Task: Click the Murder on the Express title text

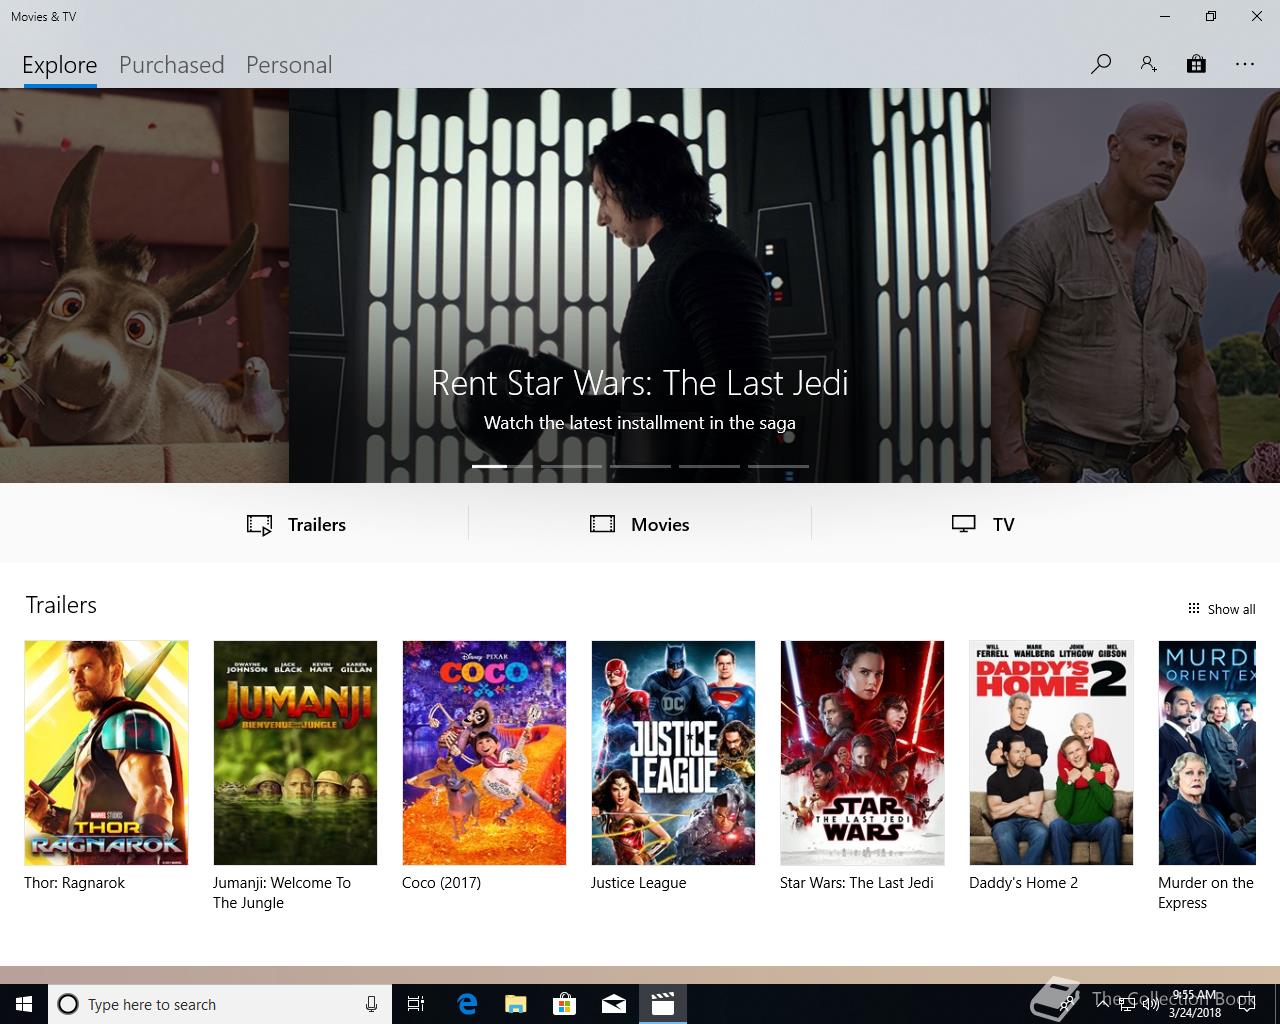Action: coord(1205,893)
